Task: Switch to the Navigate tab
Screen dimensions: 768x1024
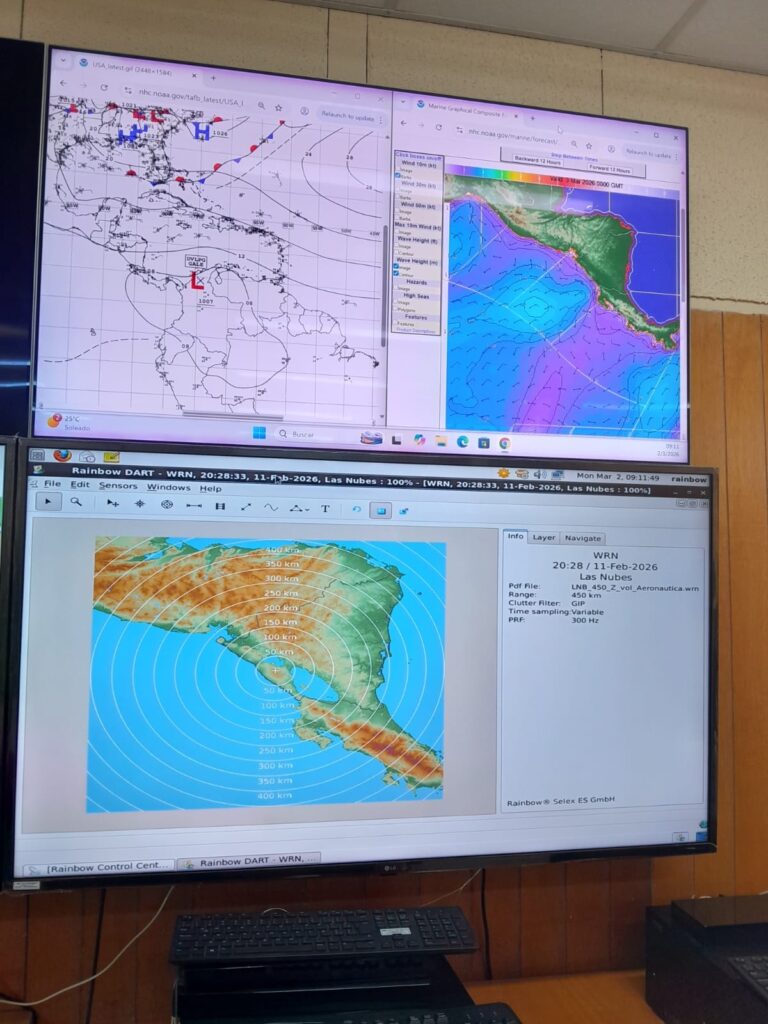Action: (x=583, y=538)
